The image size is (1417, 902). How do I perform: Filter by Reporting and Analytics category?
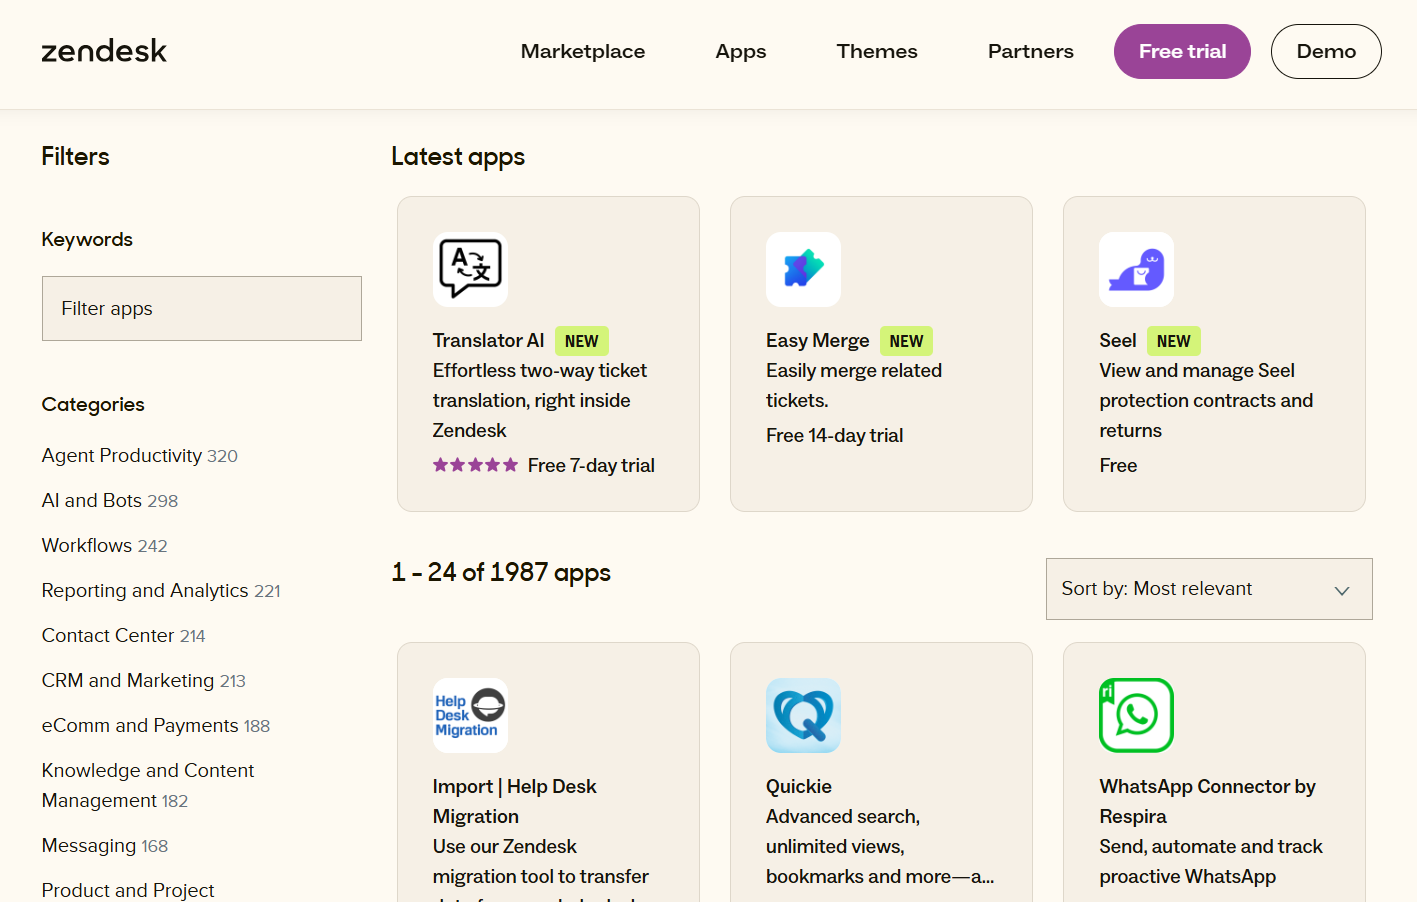tap(161, 591)
